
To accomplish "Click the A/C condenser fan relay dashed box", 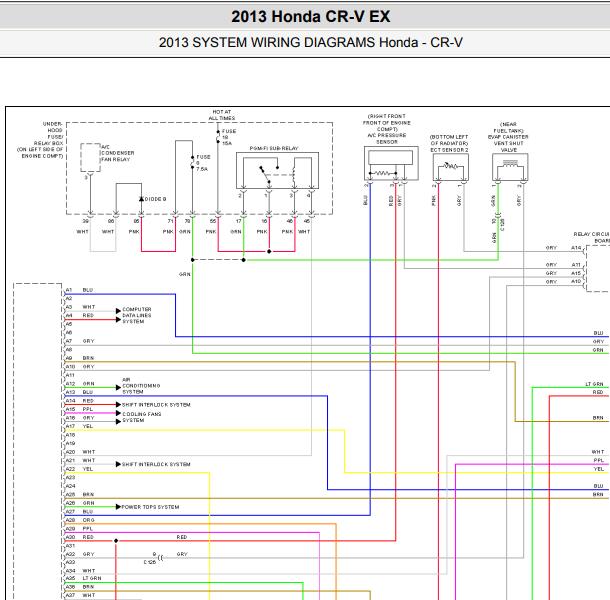I will [90, 158].
